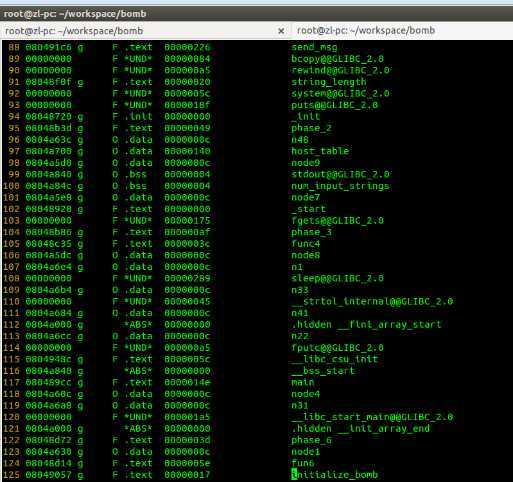This screenshot has width=513, height=482.
Task: Click the func4 symbol name
Action: [306, 244]
